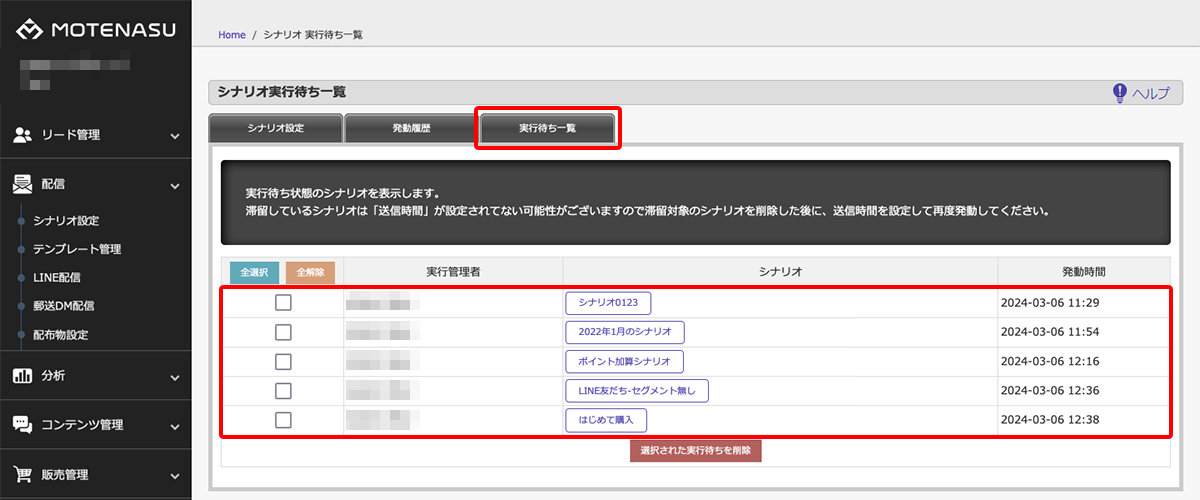
Task: Open the 発動履歴 tab
Action: [410, 129]
